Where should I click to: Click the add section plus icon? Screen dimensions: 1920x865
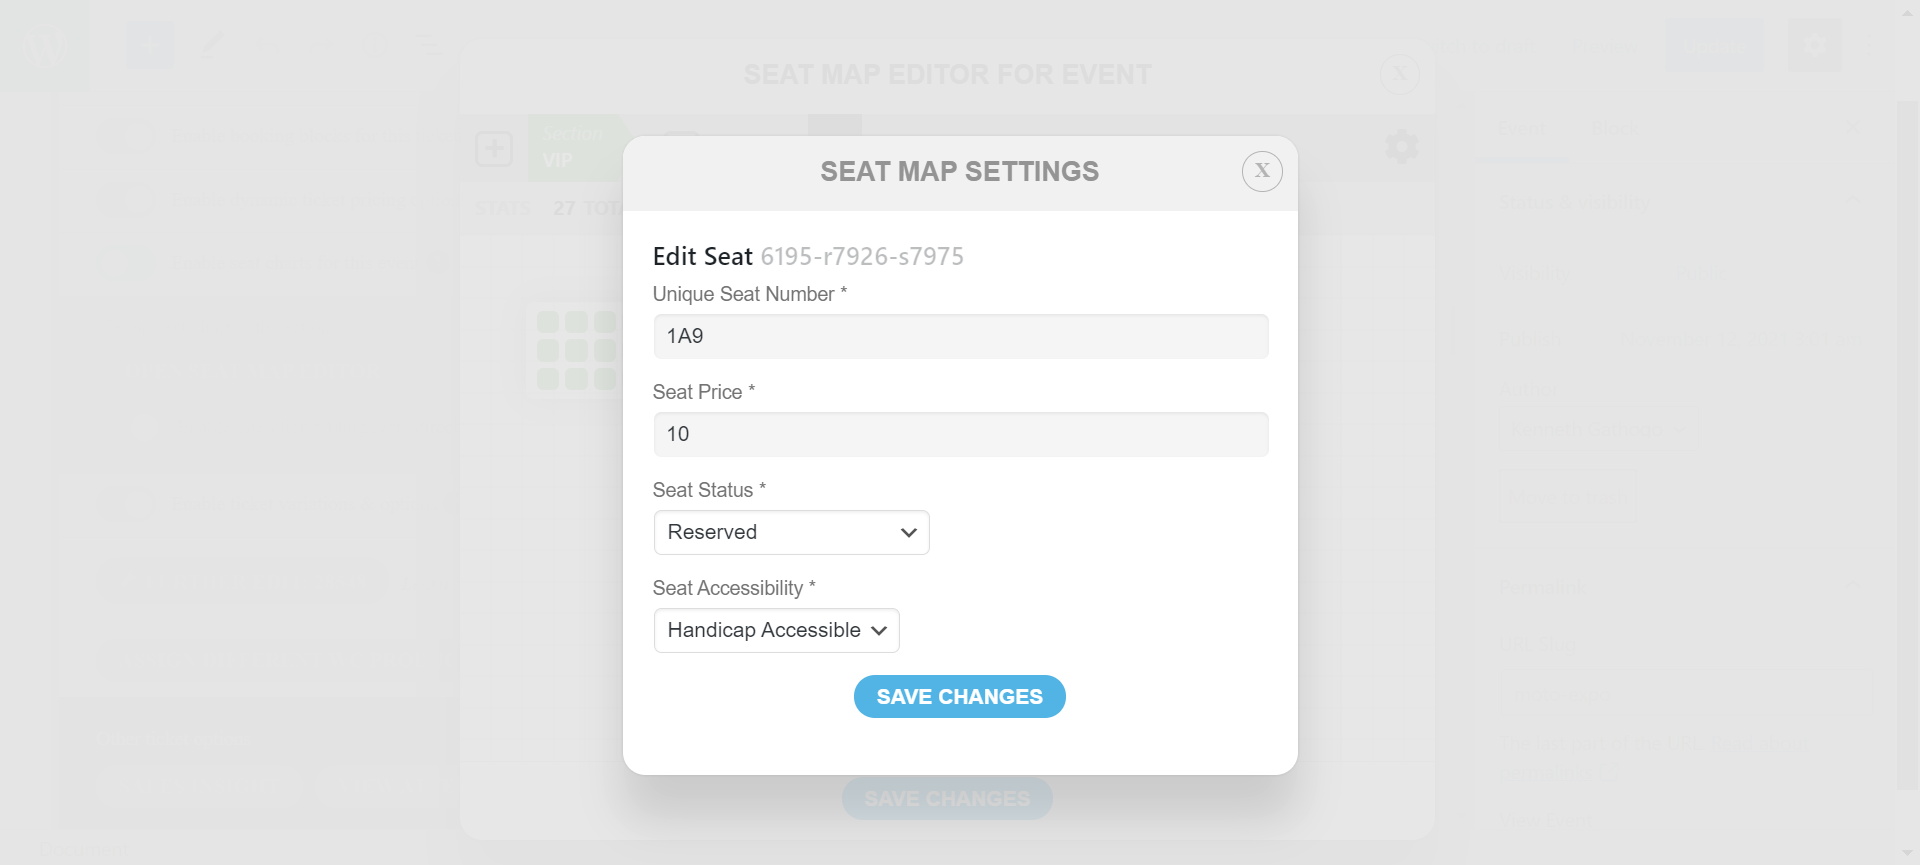click(494, 149)
